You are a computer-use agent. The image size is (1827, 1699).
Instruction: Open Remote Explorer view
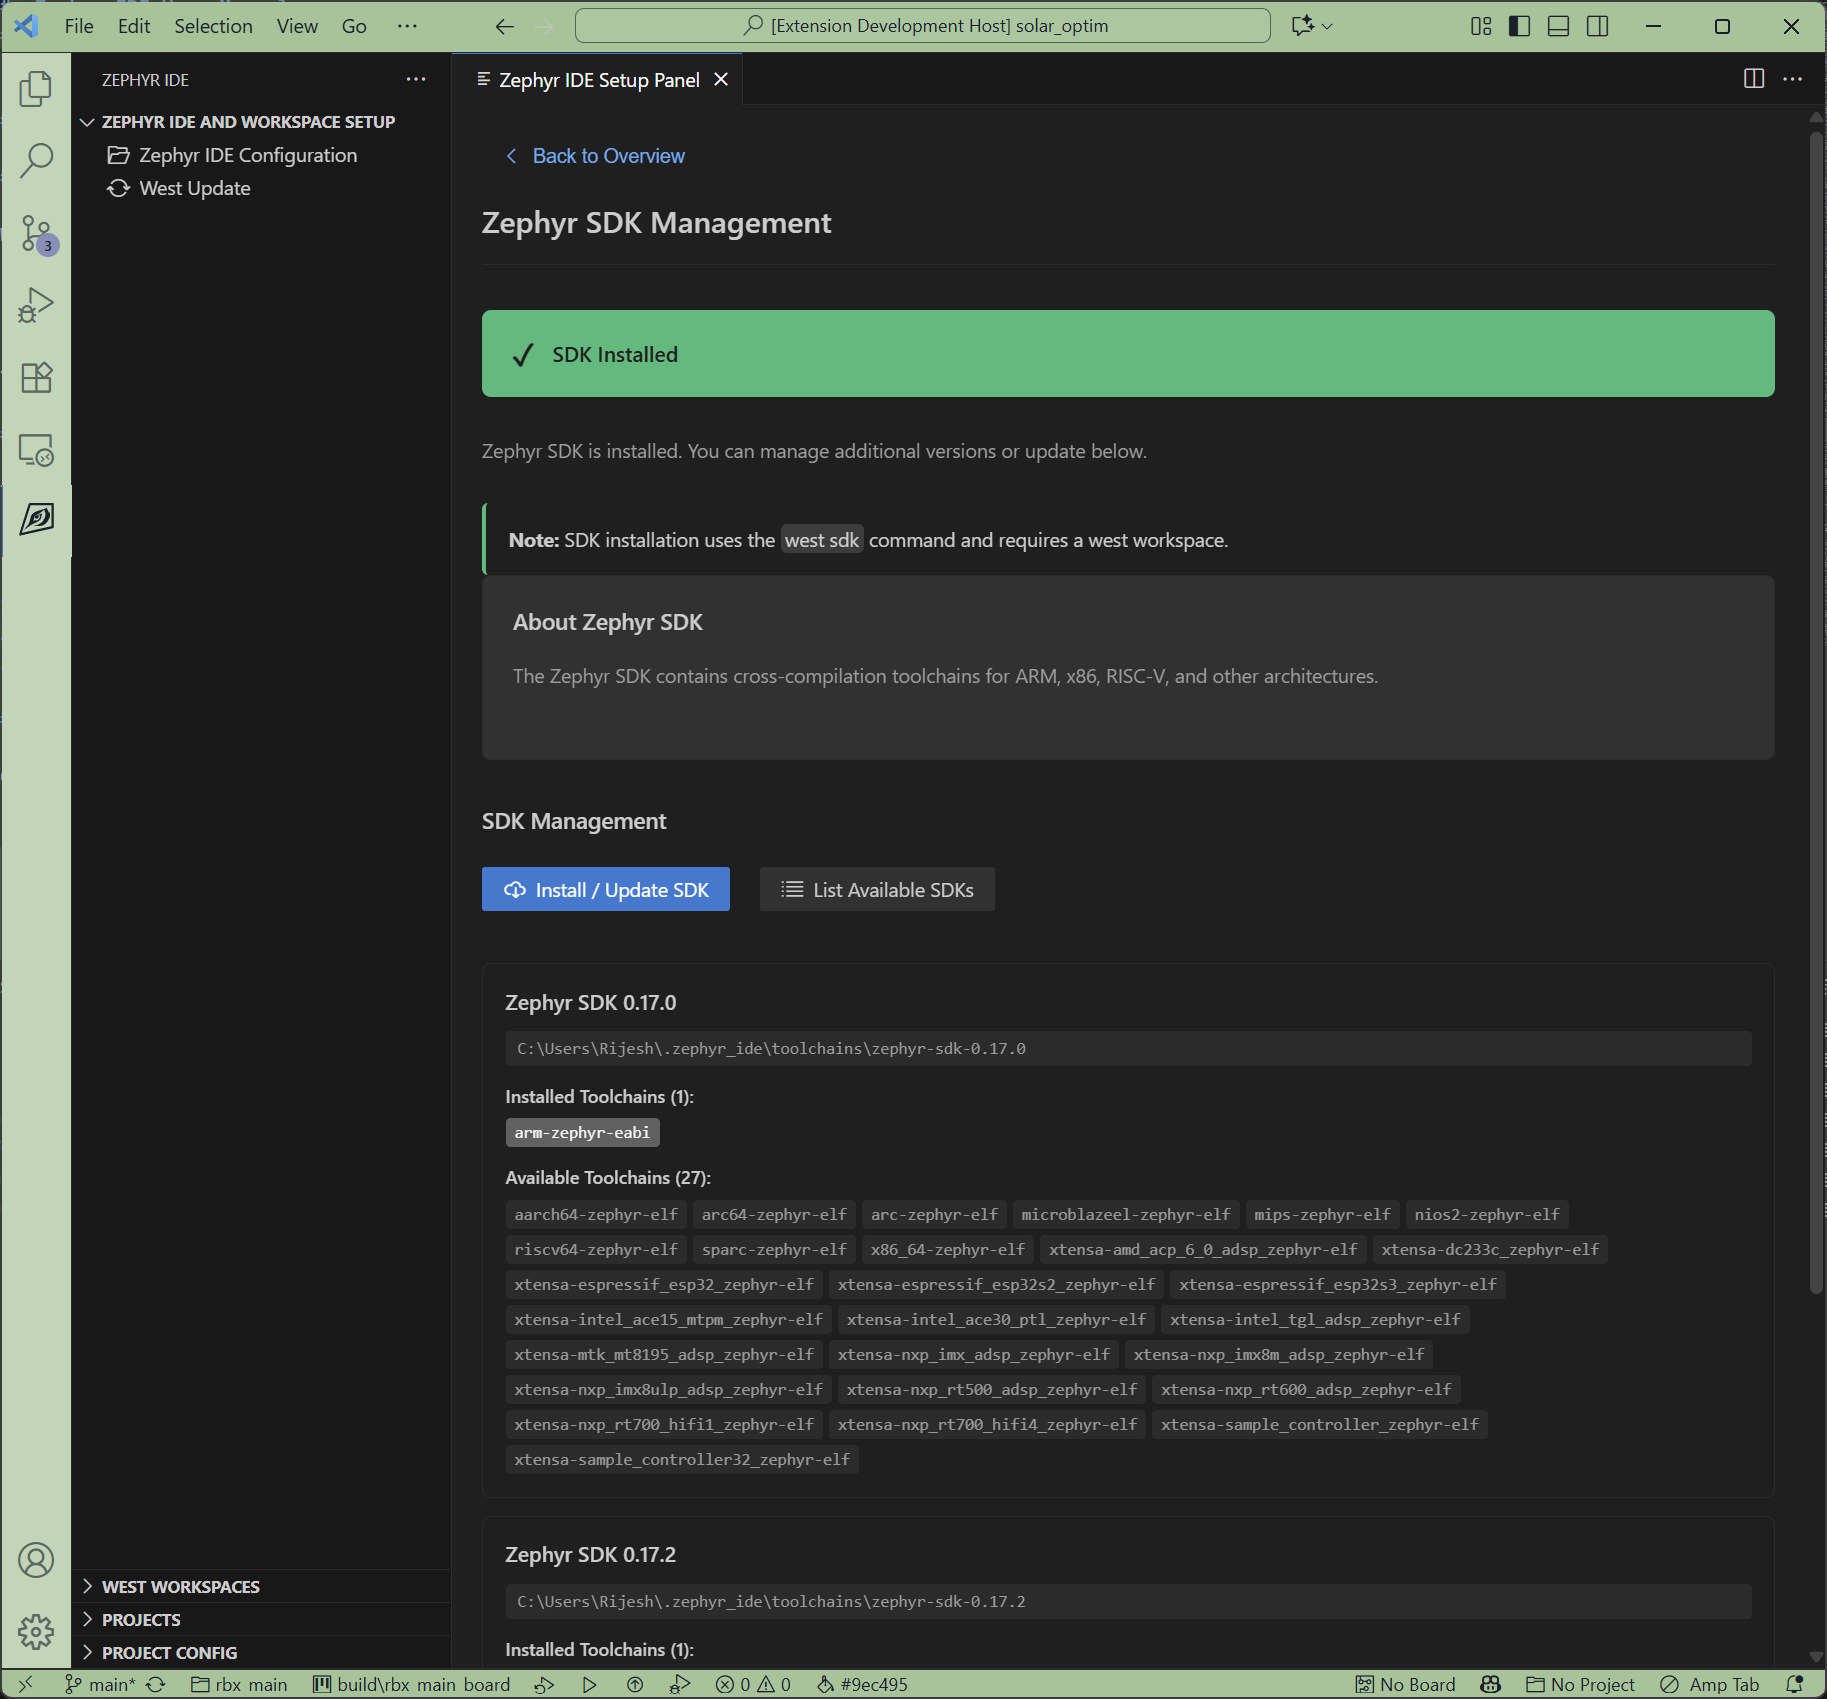click(x=36, y=450)
